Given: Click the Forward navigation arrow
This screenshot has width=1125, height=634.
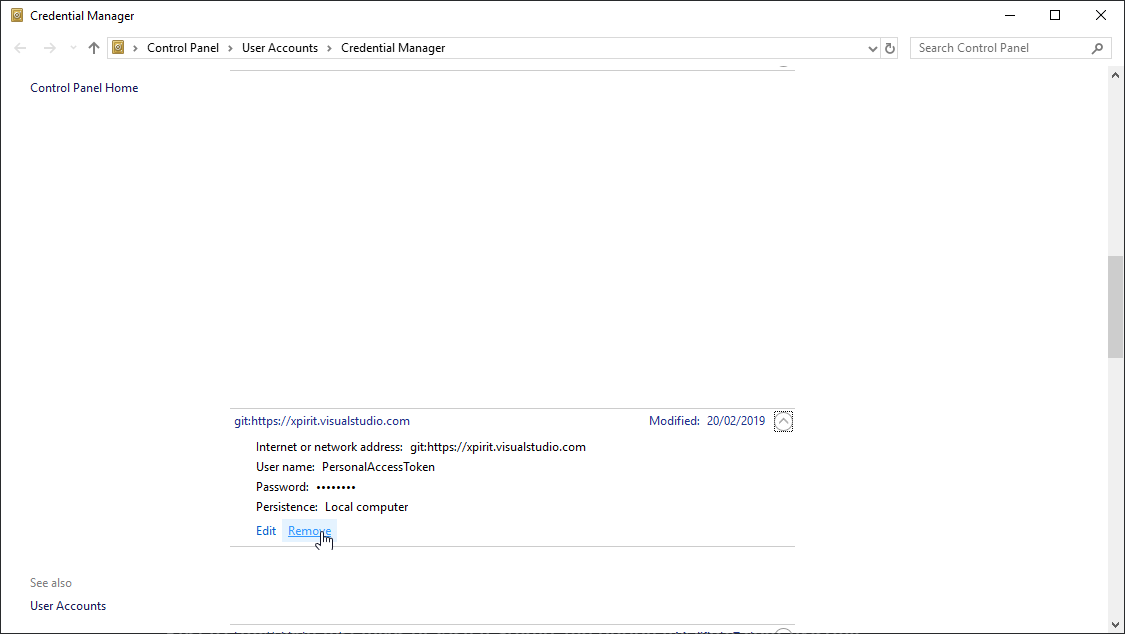Looking at the screenshot, I should tap(50, 48).
